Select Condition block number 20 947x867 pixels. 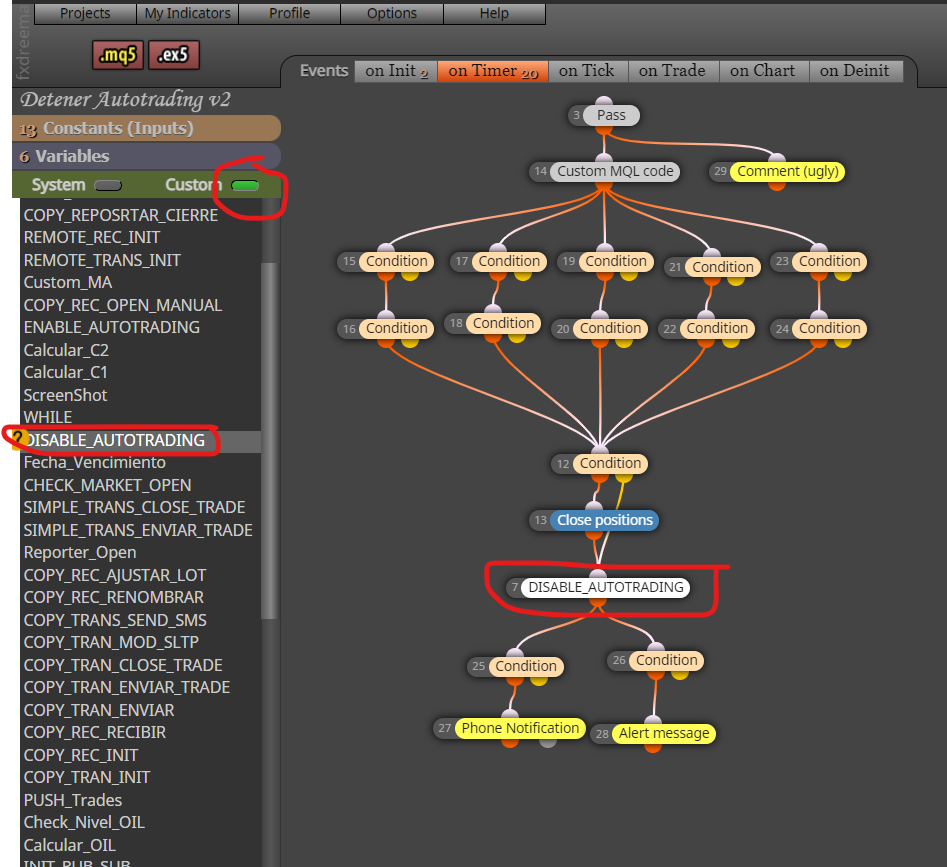point(610,328)
